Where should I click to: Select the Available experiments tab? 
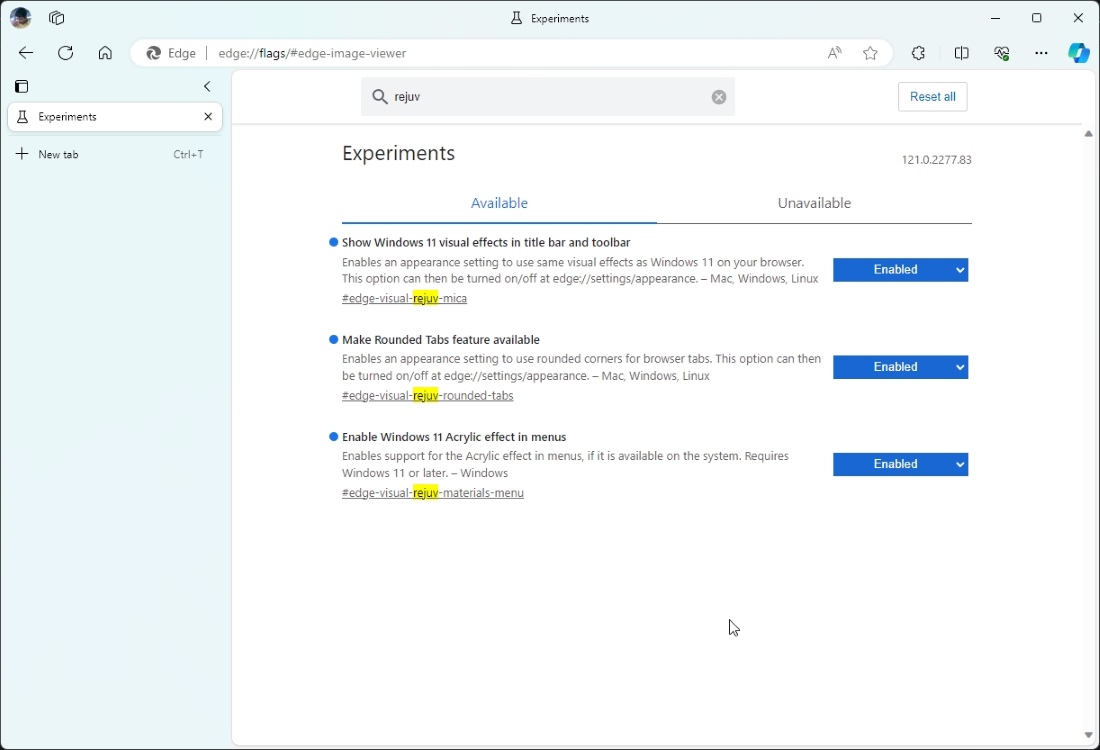click(x=499, y=203)
